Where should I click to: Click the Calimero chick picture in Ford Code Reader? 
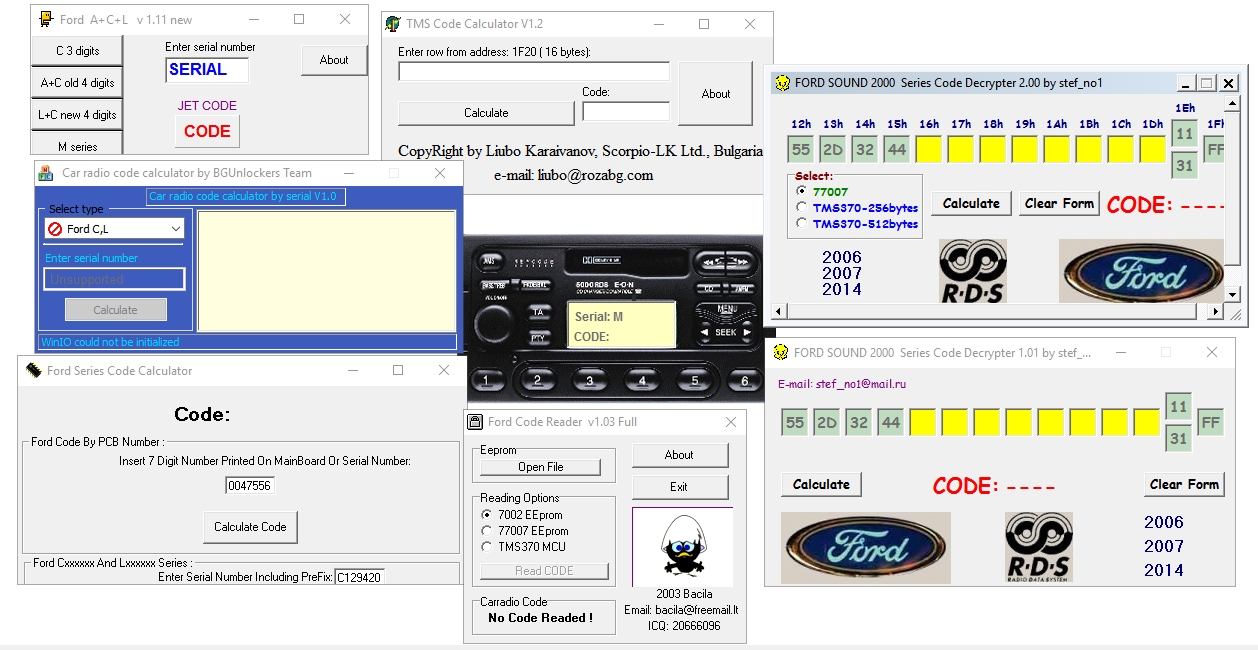[x=682, y=547]
